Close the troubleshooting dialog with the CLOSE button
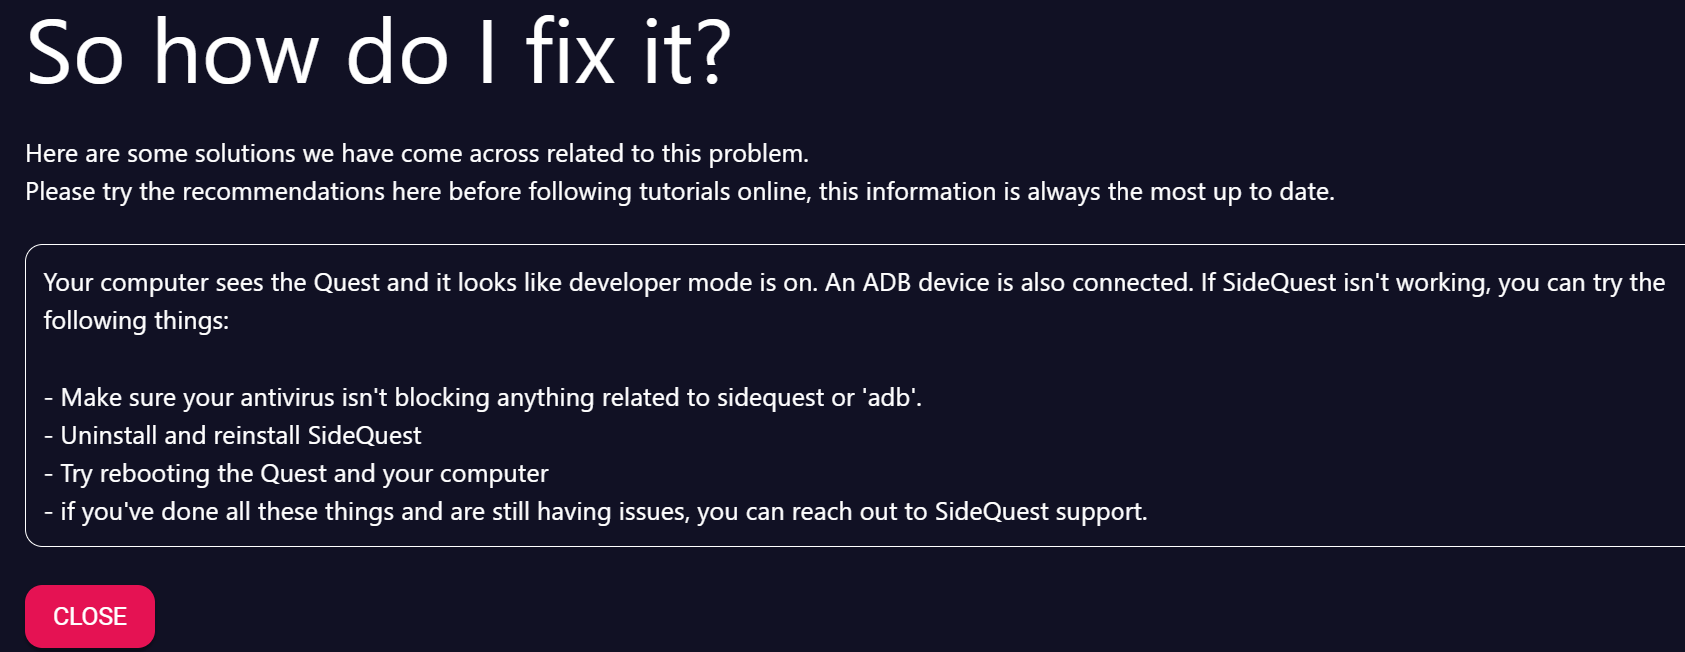The height and width of the screenshot is (652, 1685). coord(90,616)
